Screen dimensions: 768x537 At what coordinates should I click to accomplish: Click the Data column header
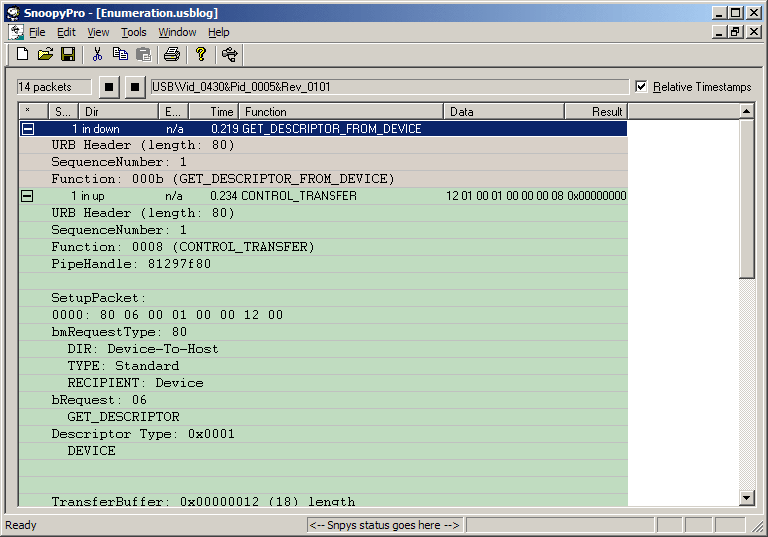[x=504, y=112]
